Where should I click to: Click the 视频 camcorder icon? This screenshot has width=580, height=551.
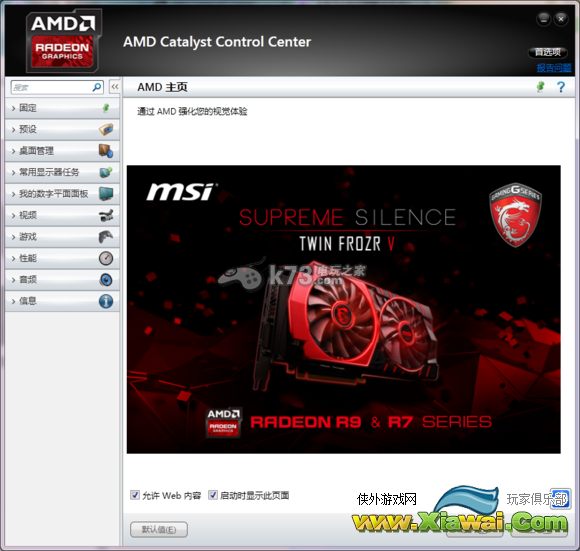(x=106, y=215)
